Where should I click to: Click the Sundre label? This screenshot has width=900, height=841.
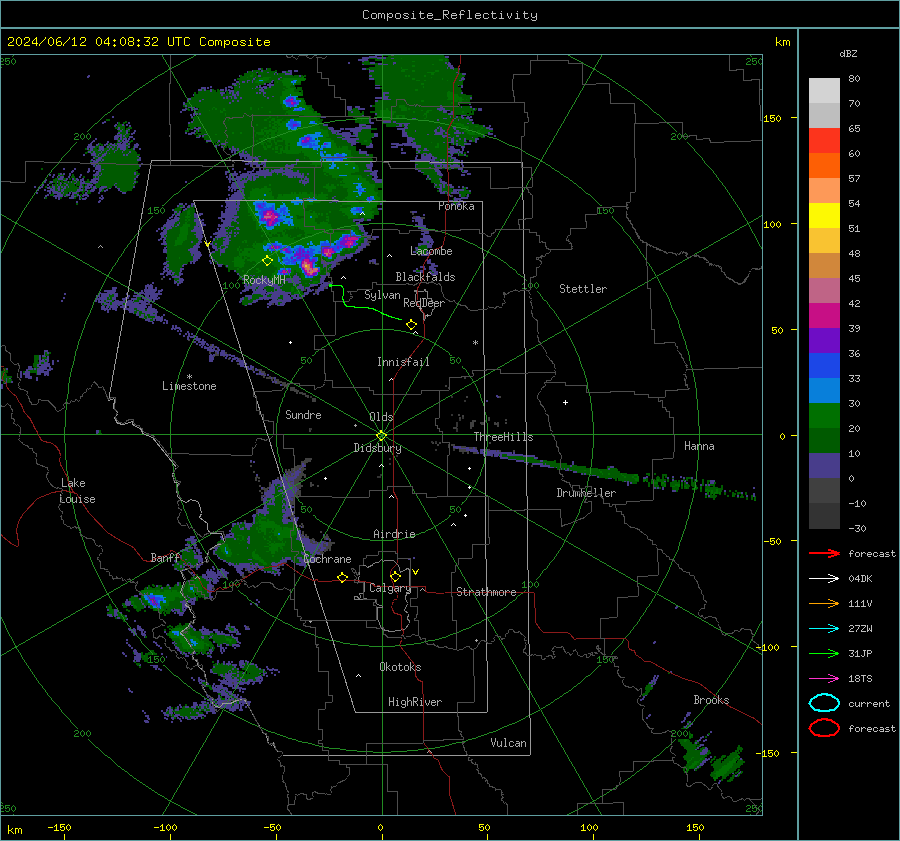(x=303, y=415)
